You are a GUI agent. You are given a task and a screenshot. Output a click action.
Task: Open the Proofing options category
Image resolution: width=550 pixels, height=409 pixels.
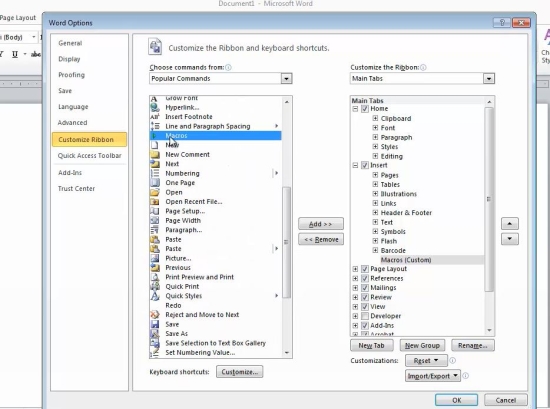(x=72, y=75)
